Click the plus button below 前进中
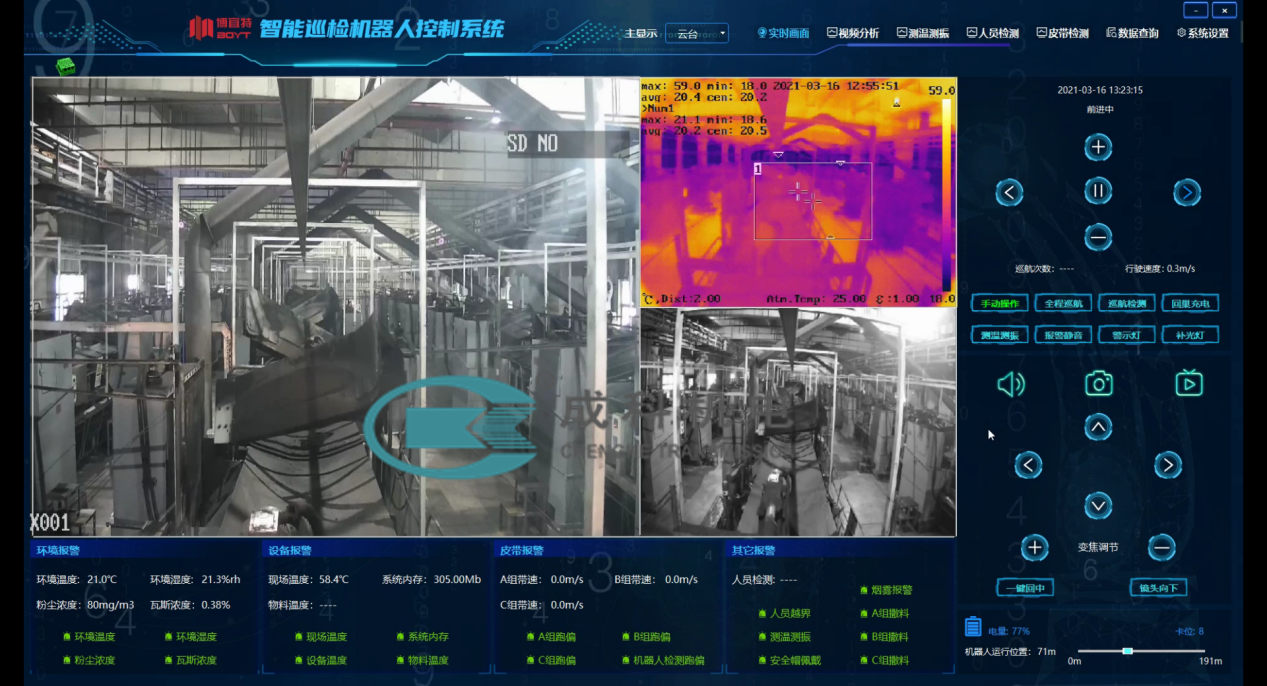Image resolution: width=1267 pixels, height=686 pixels. point(1098,147)
